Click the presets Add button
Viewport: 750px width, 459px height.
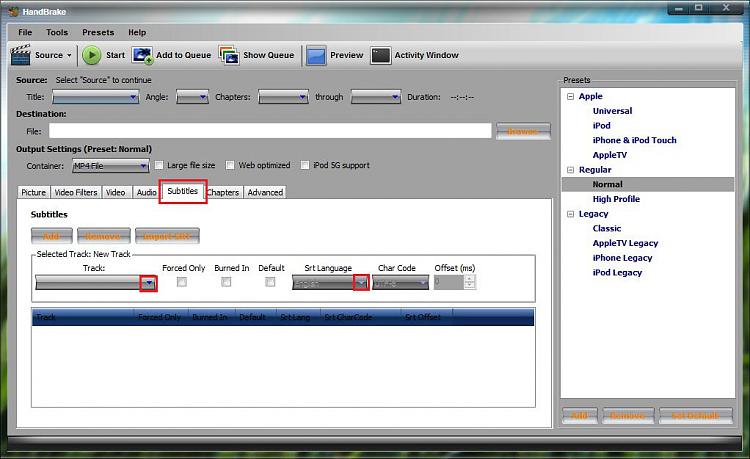click(579, 415)
